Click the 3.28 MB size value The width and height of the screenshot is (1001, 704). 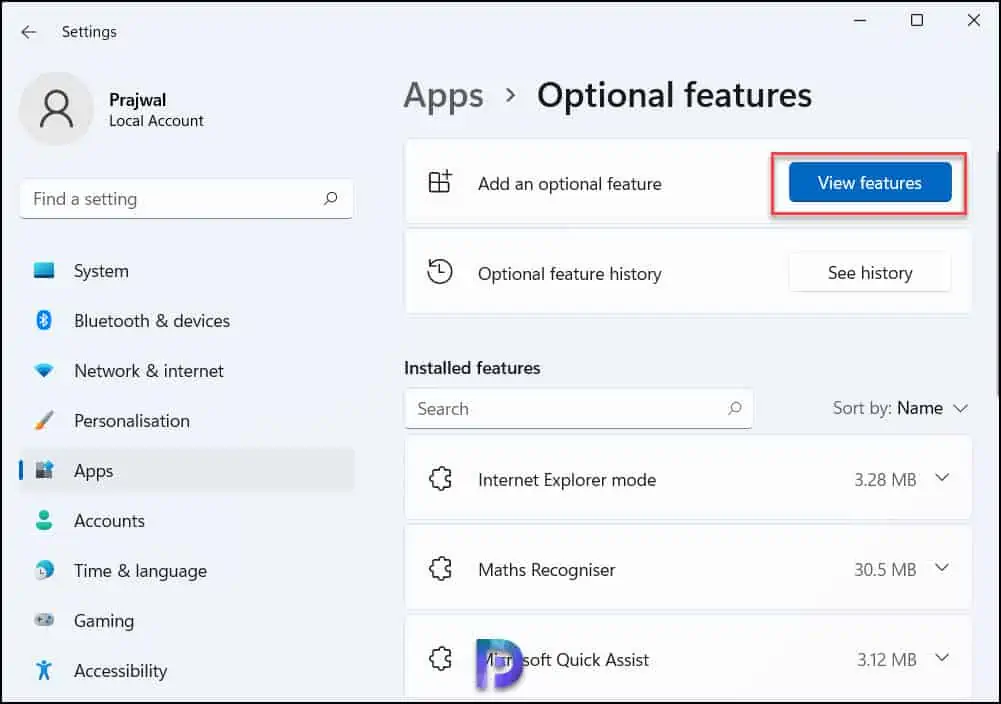coord(885,479)
